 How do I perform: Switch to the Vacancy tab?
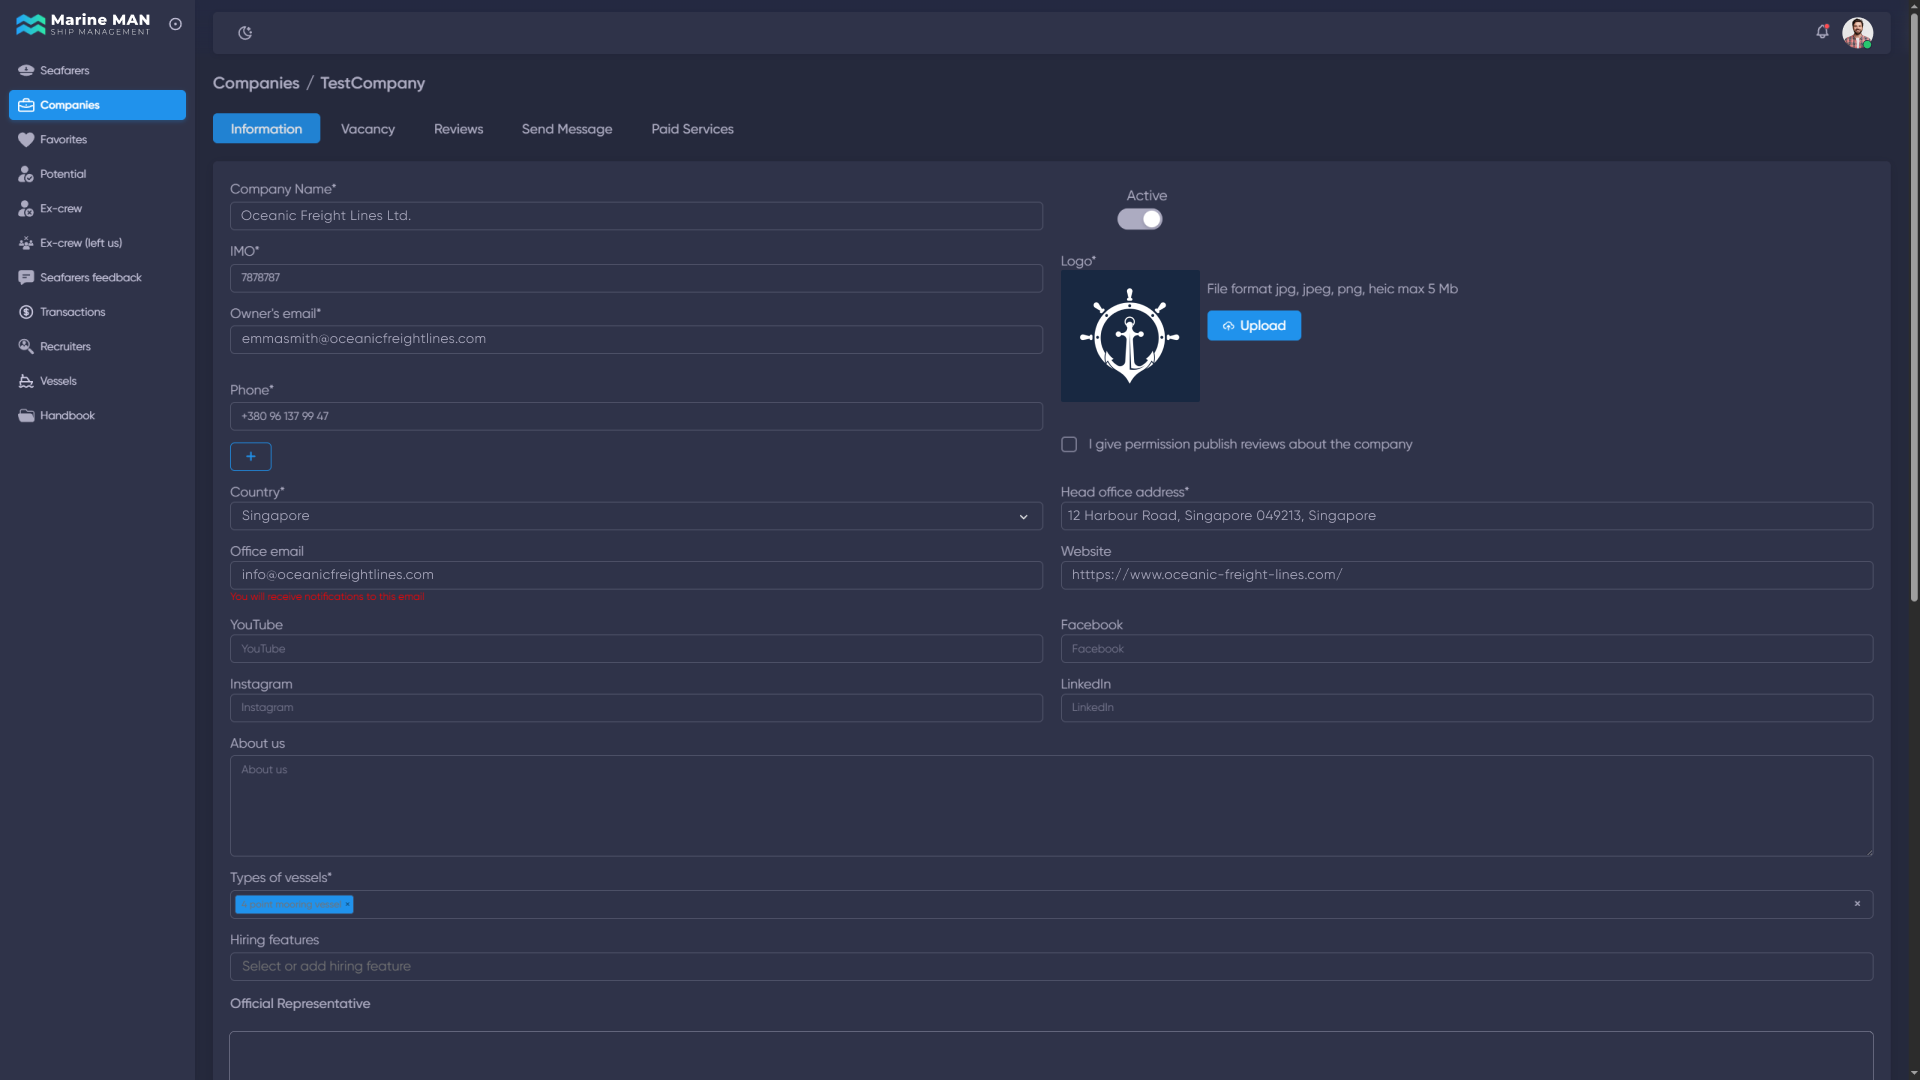pos(368,129)
